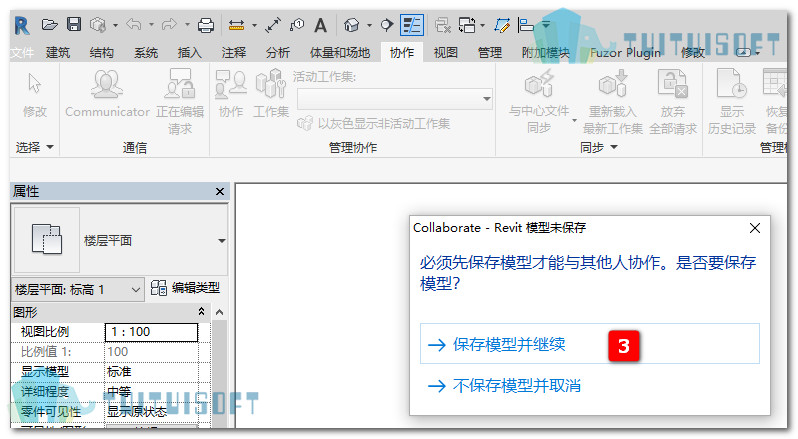Click the 显示历史记录 icon
The image size is (798, 439).
(x=731, y=102)
